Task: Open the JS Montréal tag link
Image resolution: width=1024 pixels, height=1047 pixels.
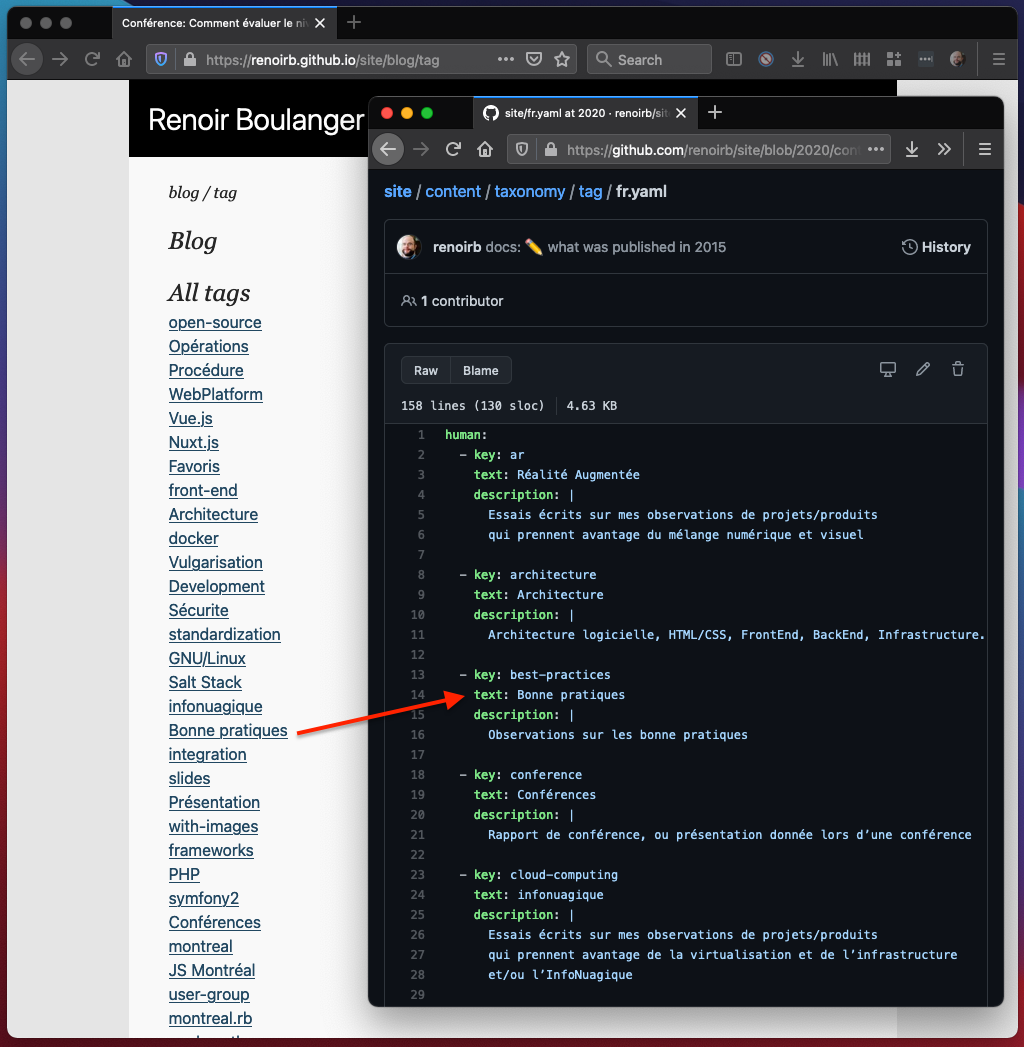Action: (x=212, y=970)
